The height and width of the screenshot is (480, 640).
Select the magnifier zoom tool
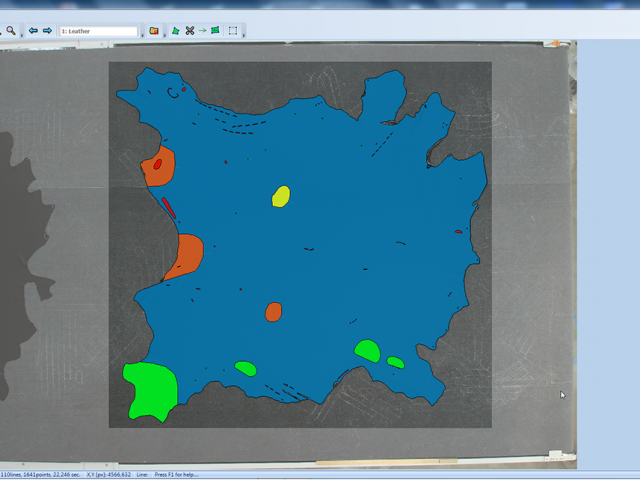[x=11, y=31]
